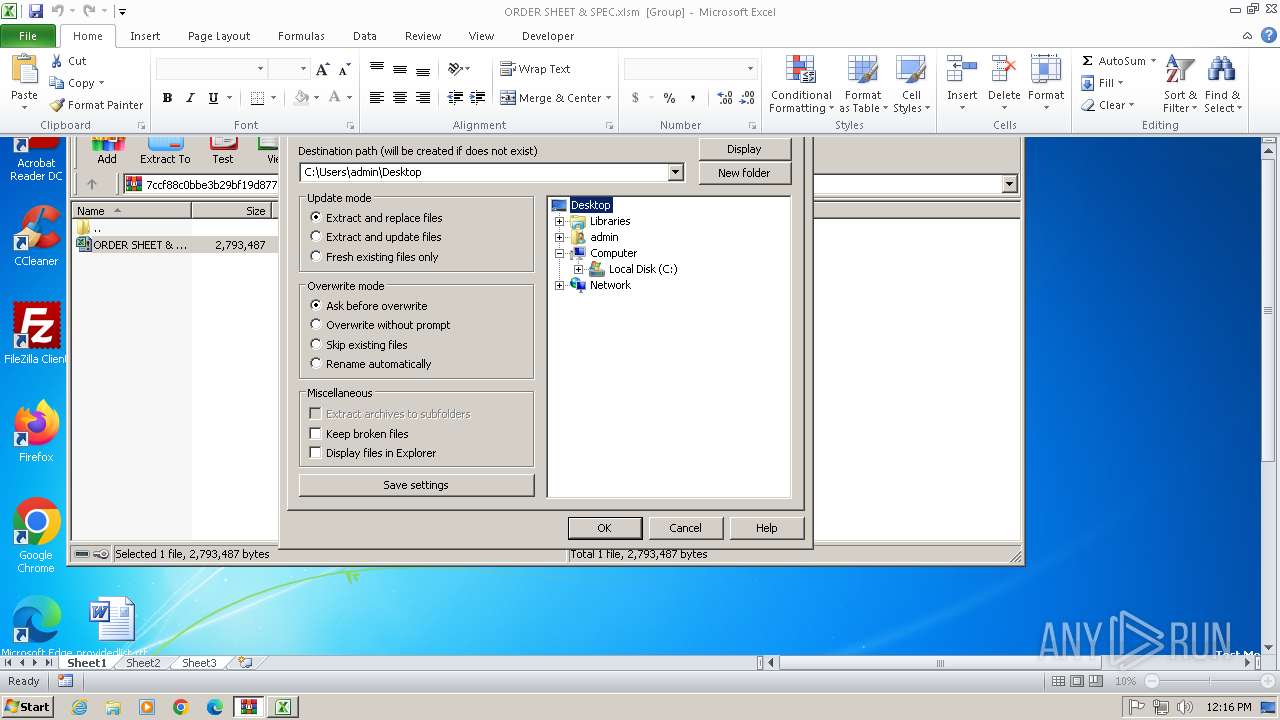Click the Copy icon in the Clipboard group

[57, 83]
